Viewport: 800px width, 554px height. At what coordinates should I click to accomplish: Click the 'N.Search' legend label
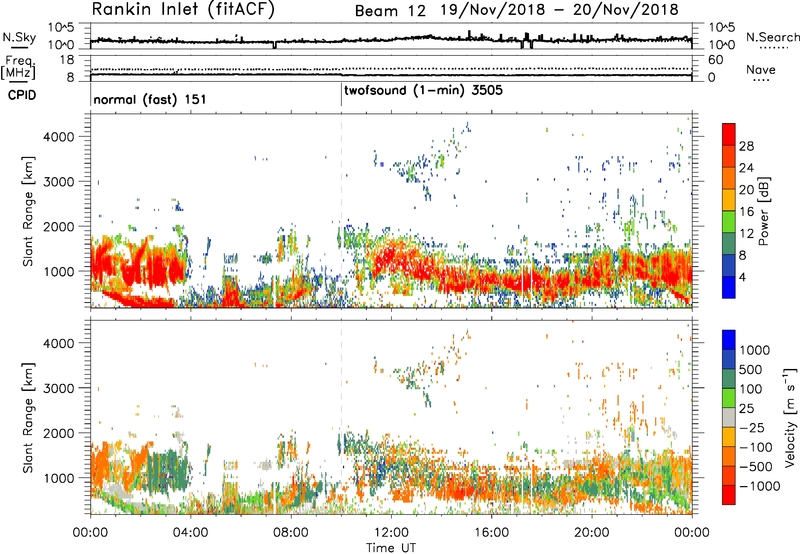[772, 37]
